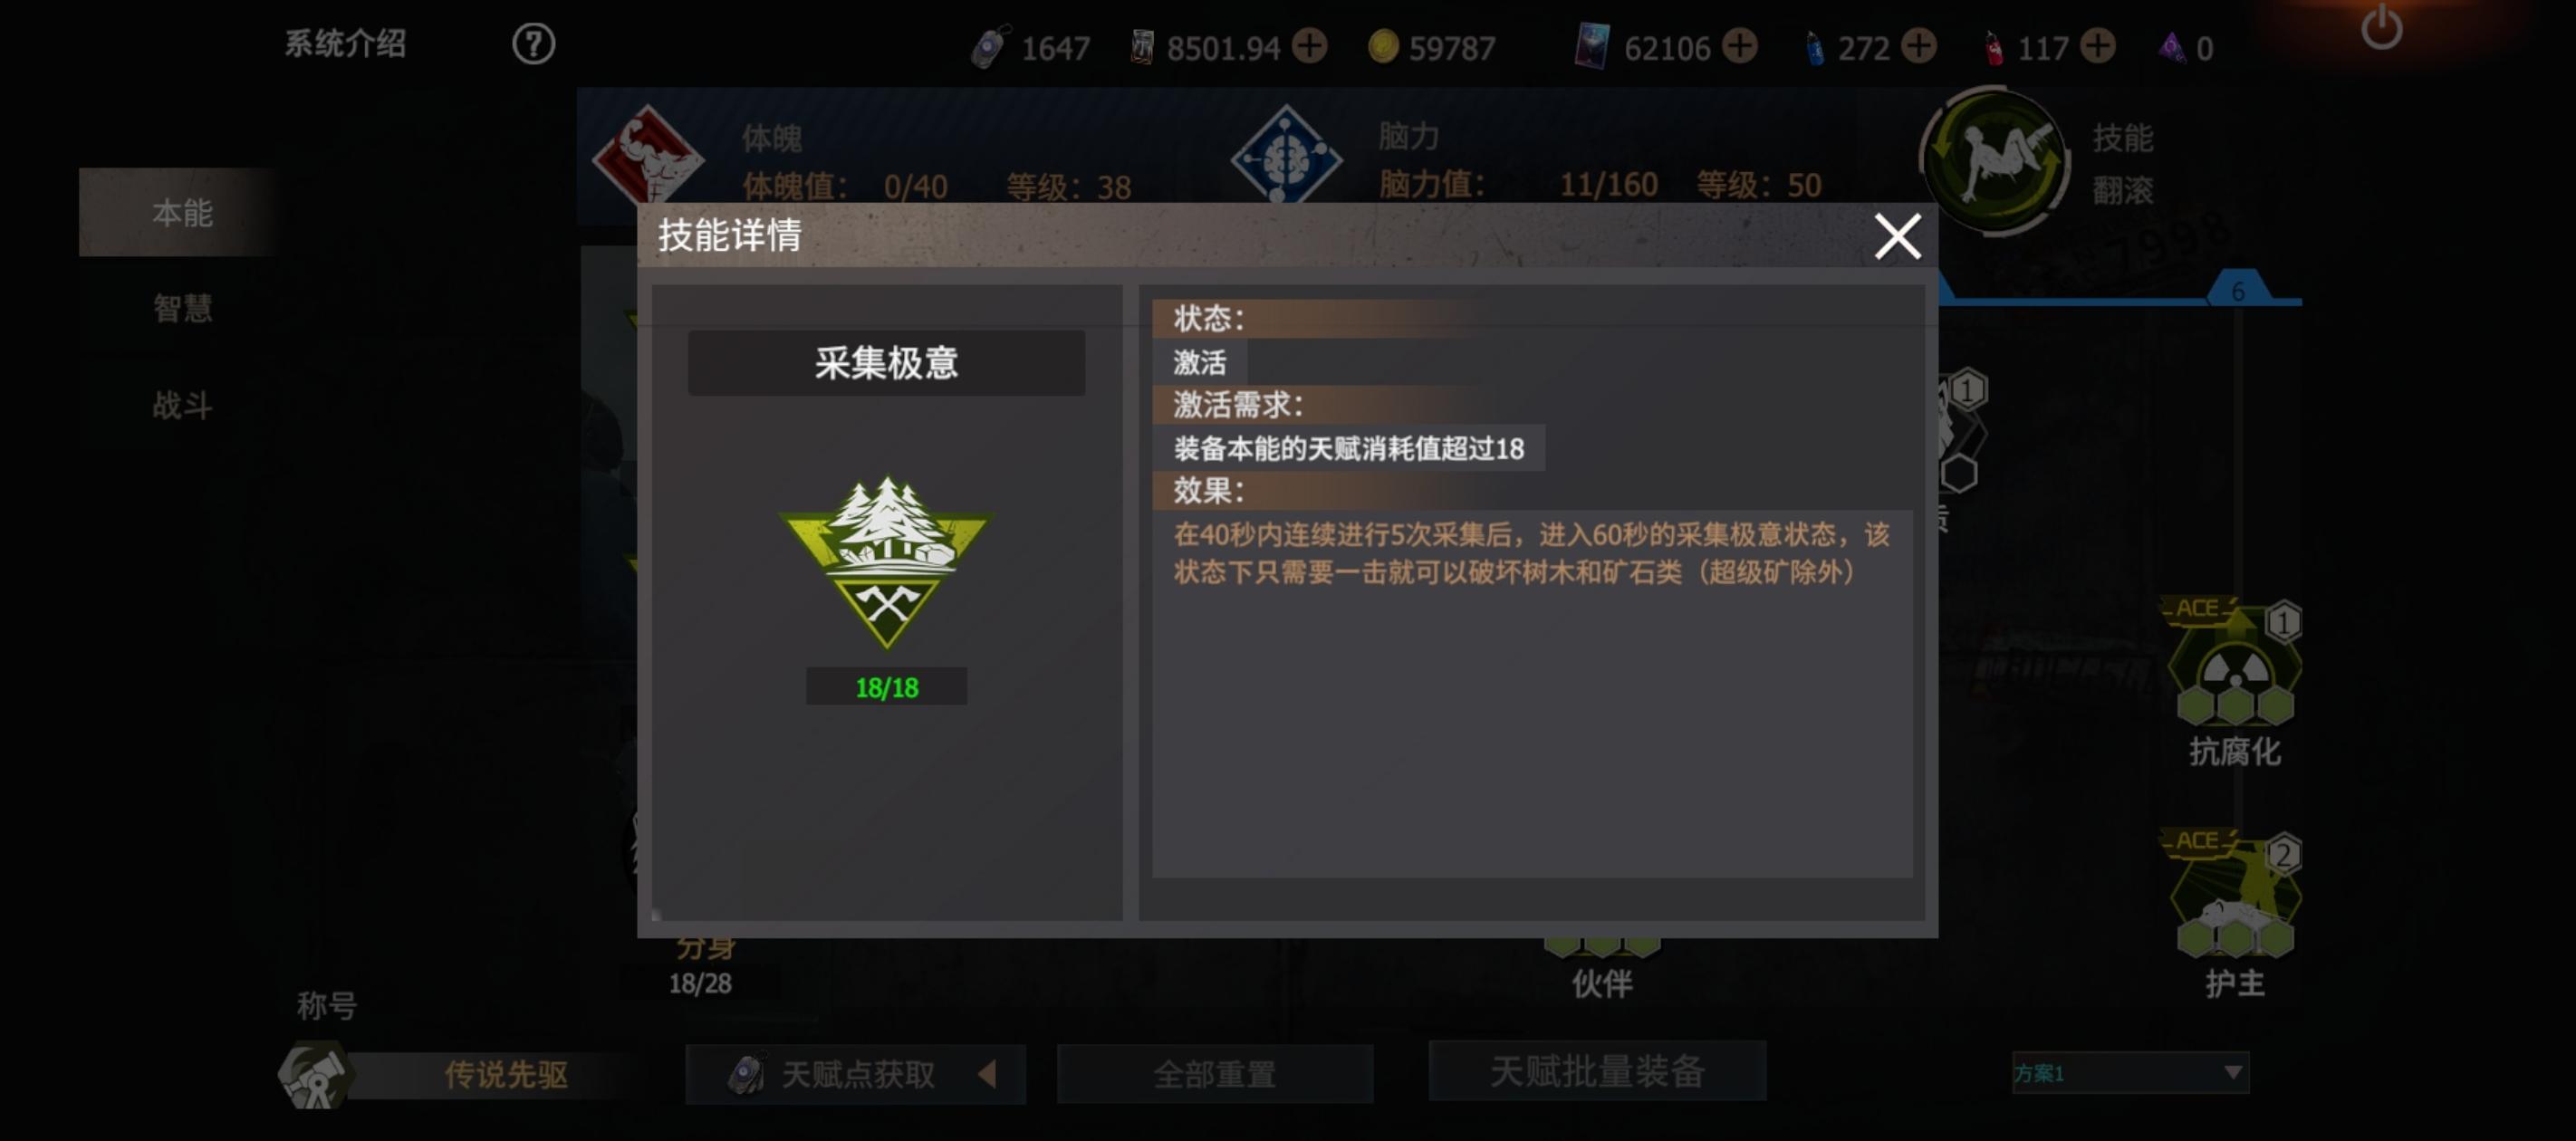
Task: Add more items next to 62106
Action: coord(1740,46)
